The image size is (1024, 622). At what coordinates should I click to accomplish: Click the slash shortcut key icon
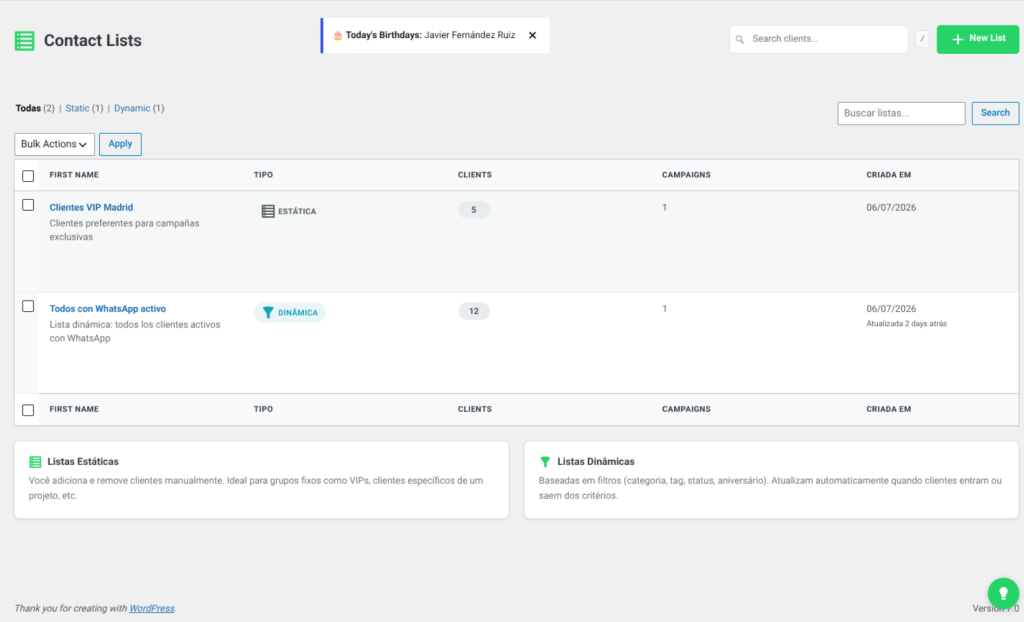point(922,39)
